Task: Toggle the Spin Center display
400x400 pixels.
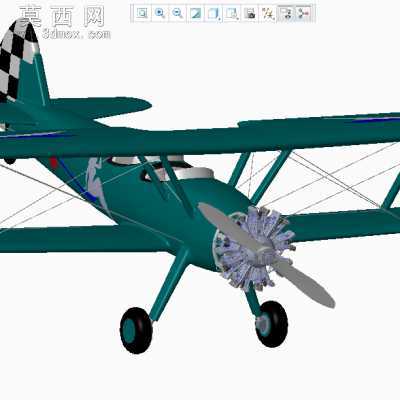Action: tap(304, 14)
